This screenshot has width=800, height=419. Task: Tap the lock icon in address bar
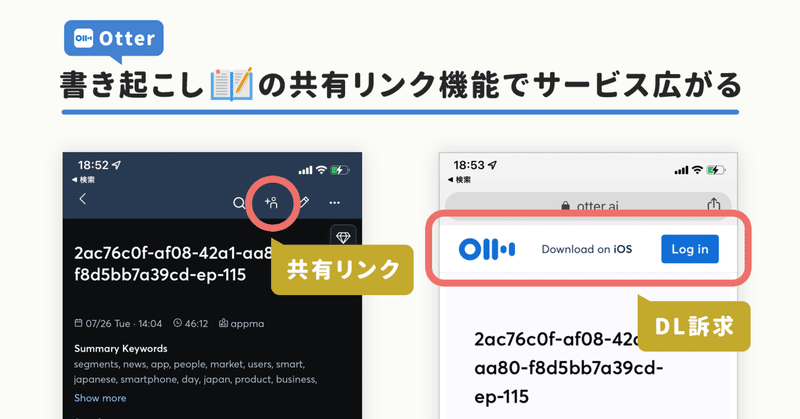(x=565, y=206)
